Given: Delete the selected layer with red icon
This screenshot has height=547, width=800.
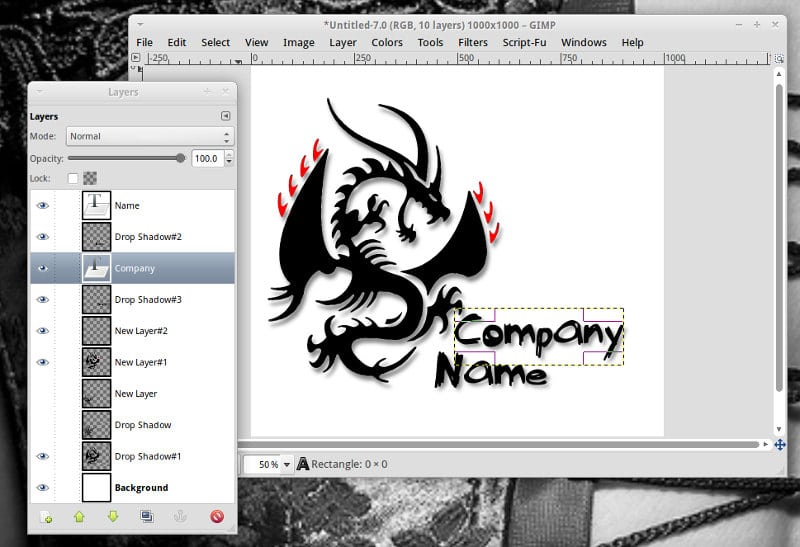Looking at the screenshot, I should point(217,517).
